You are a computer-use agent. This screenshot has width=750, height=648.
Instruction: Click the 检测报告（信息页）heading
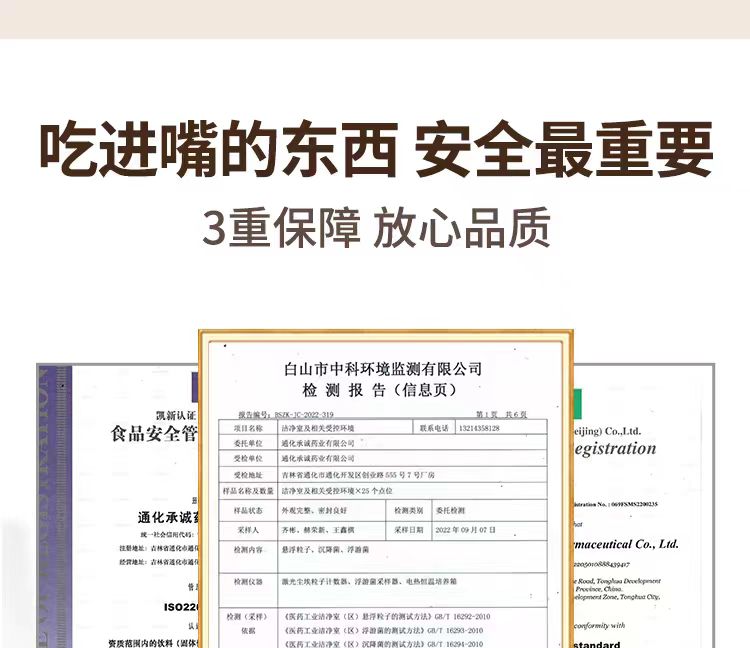pyautogui.click(x=380, y=390)
